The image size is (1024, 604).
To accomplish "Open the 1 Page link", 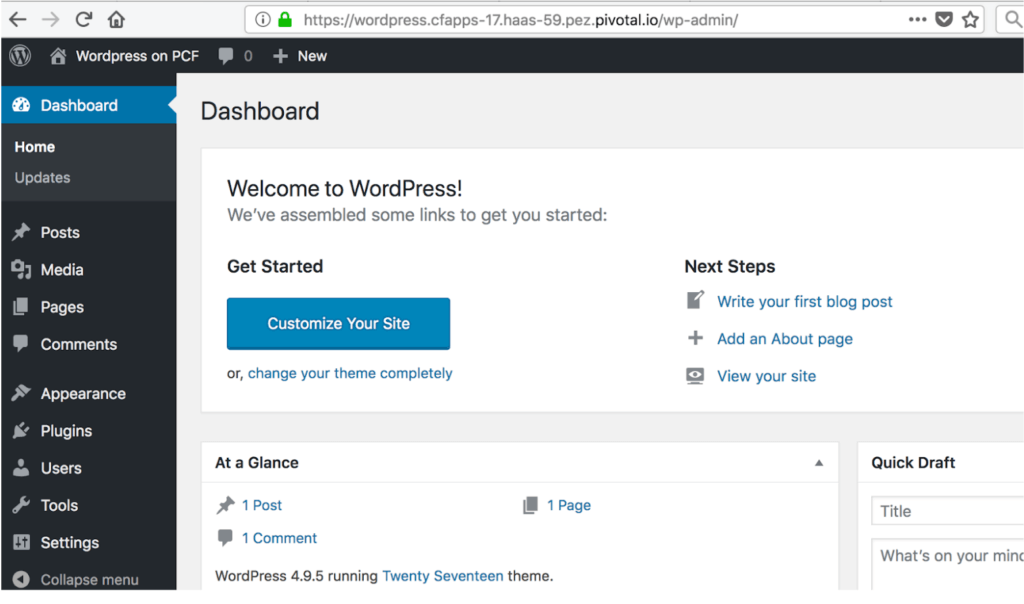I will tap(569, 505).
